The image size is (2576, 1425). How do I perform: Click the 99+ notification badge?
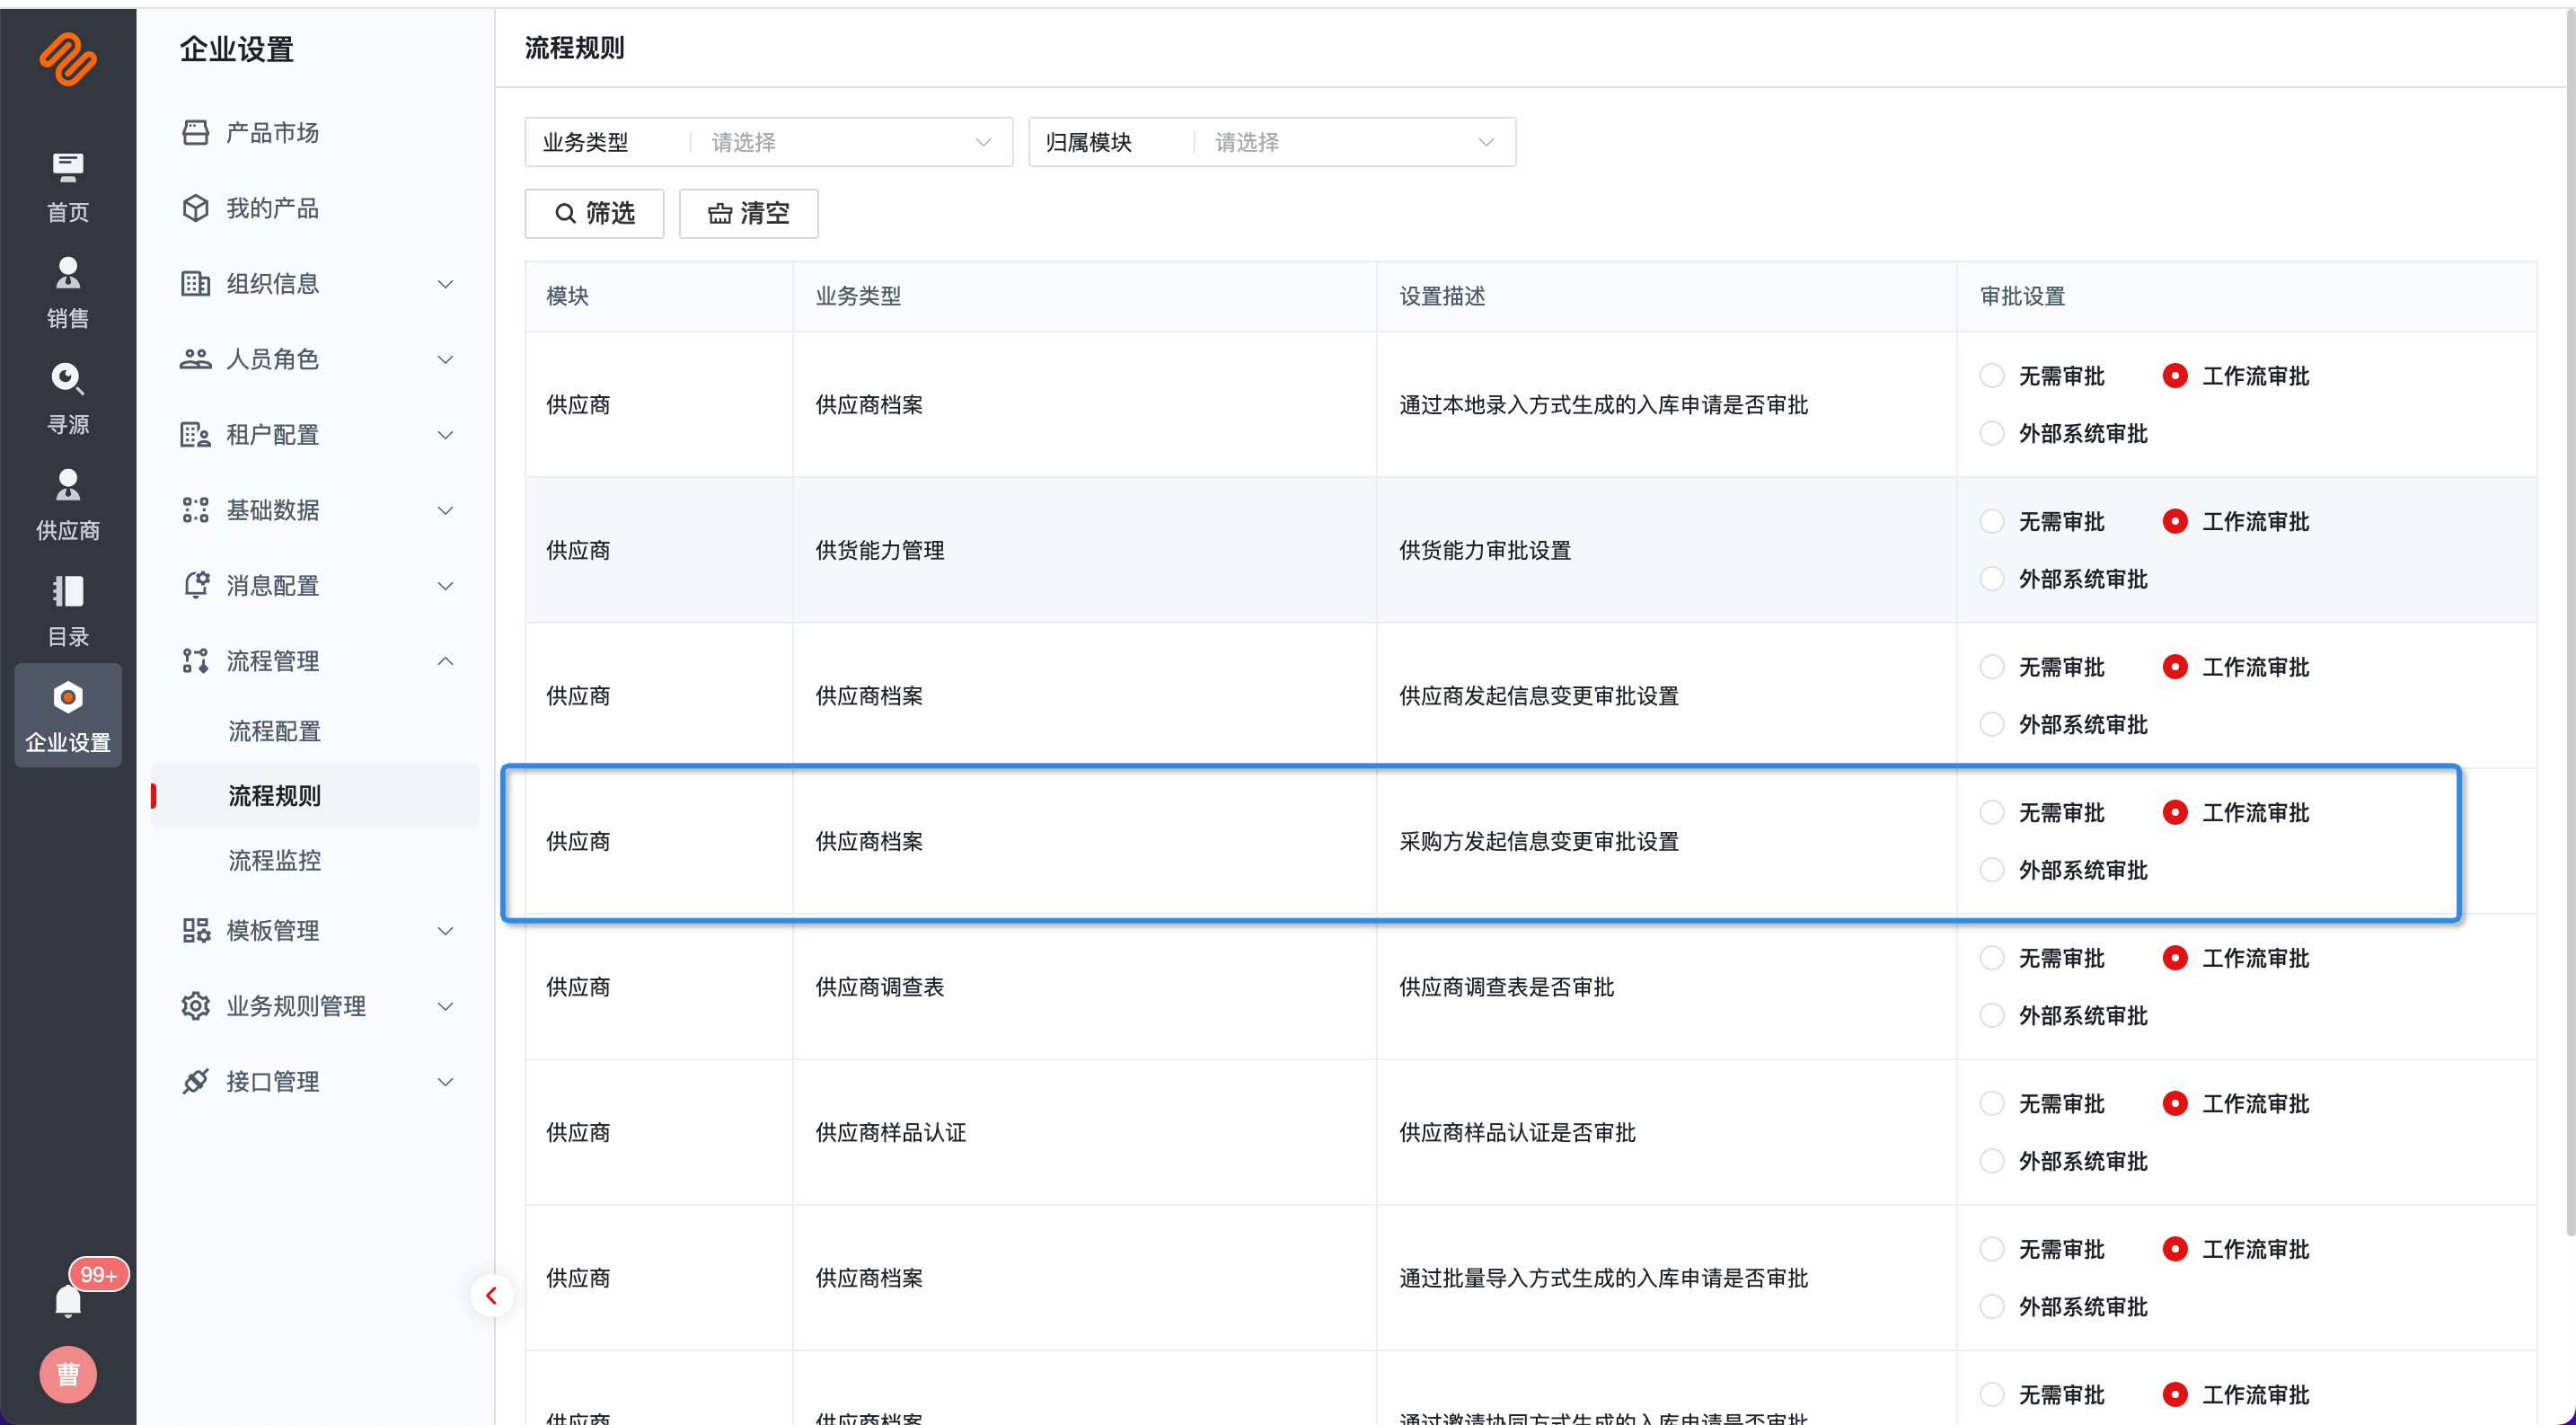pyautogui.click(x=98, y=1275)
